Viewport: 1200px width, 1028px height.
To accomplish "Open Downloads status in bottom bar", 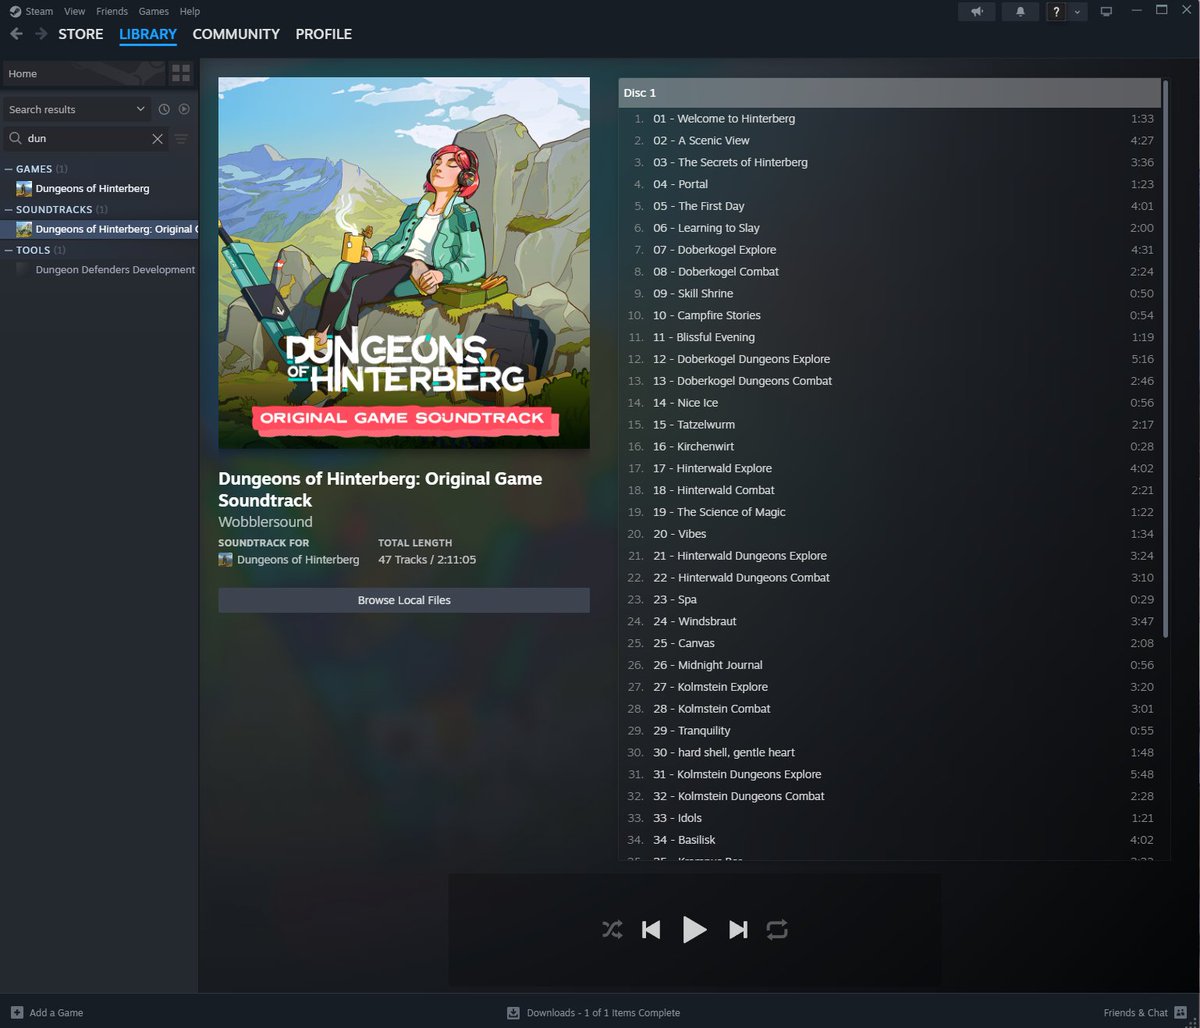I will (593, 1012).
